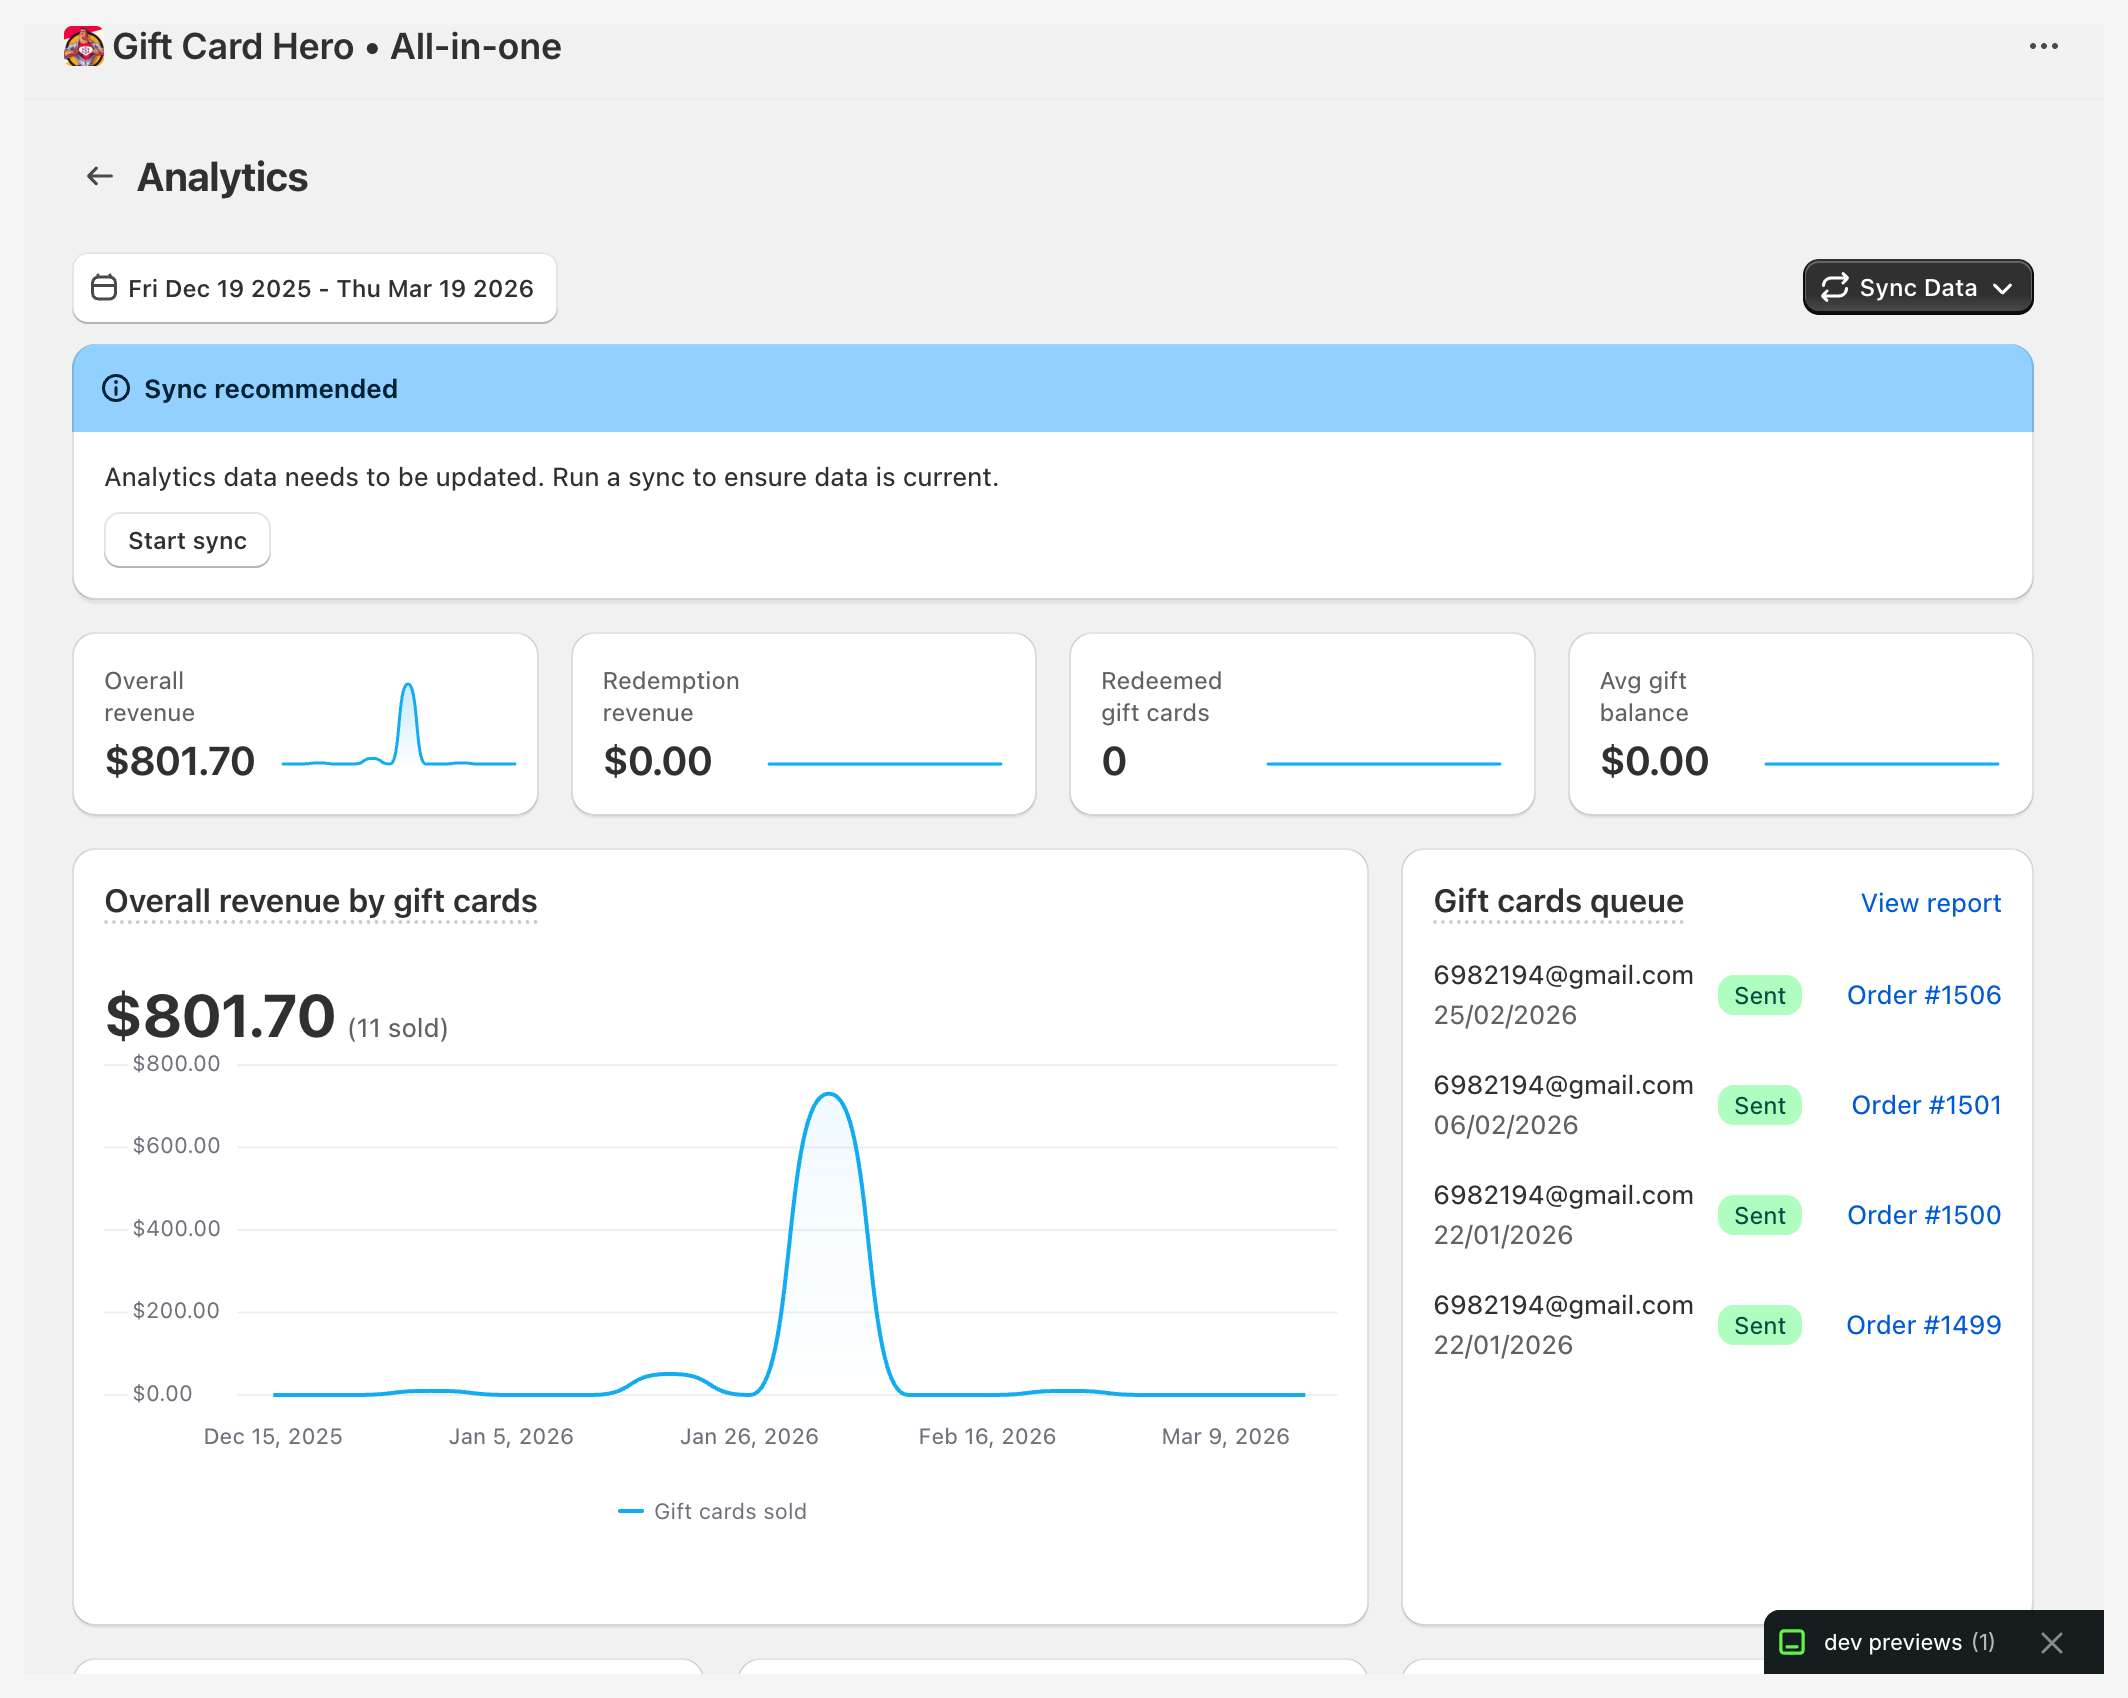Click the revenue chart peak near Jan 26
Screen dimensions: 2128x1698
[x=829, y=1095]
